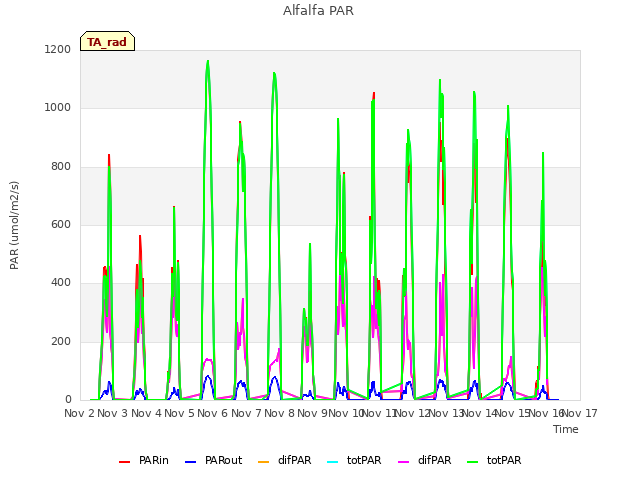640x480 pixels.
Task: Click the cyan totPAR legend marker
Action: pyautogui.click(x=333, y=462)
